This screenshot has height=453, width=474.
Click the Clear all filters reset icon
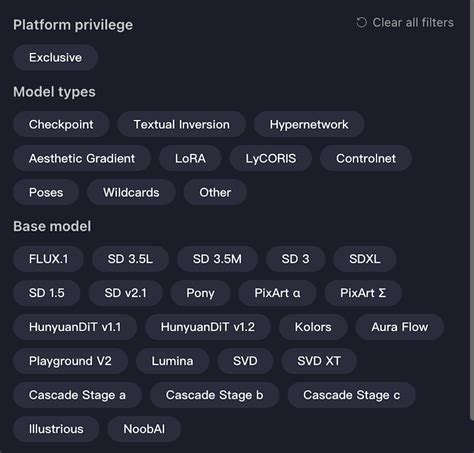tap(361, 23)
